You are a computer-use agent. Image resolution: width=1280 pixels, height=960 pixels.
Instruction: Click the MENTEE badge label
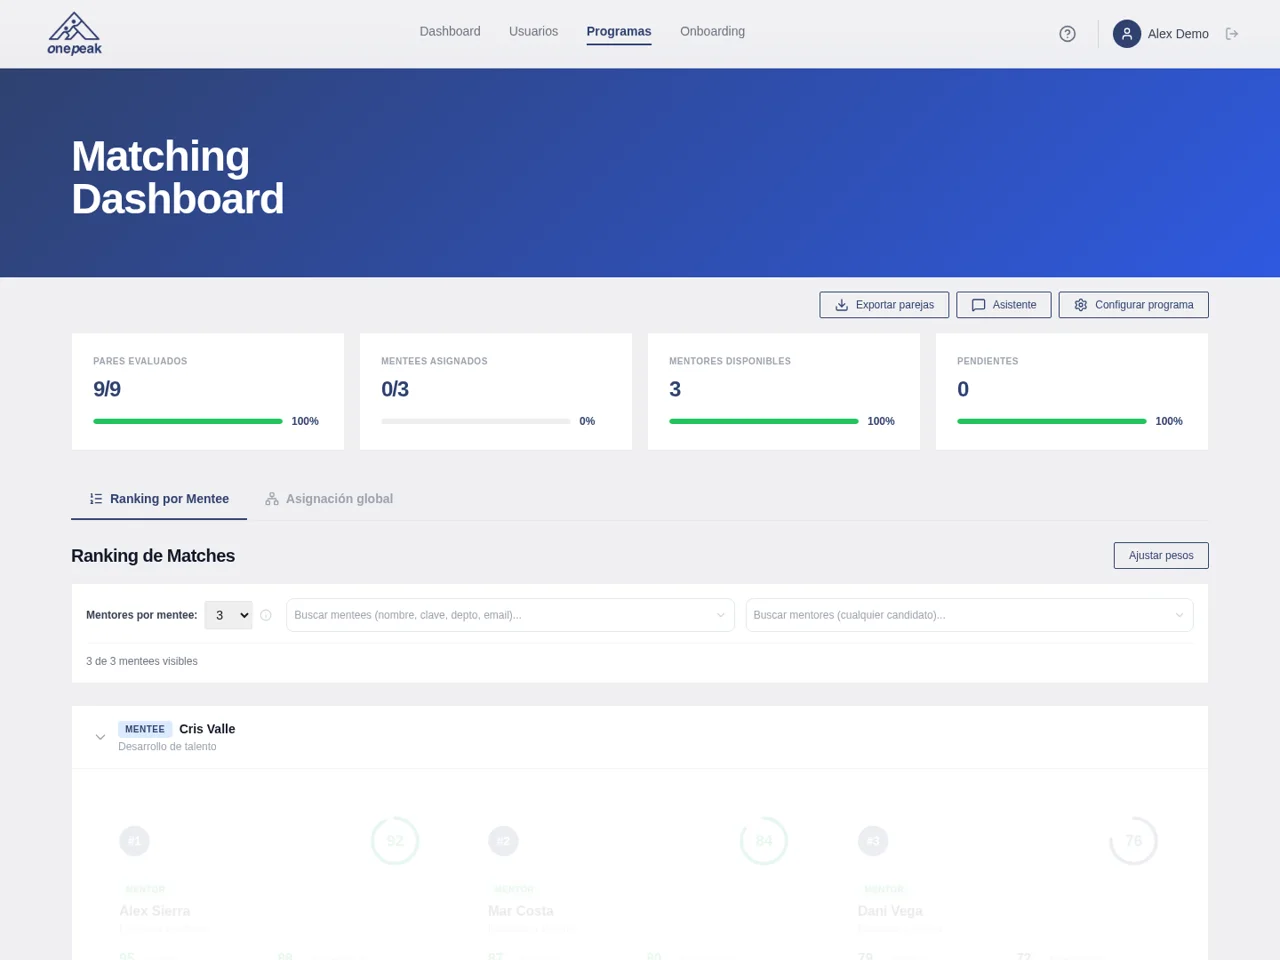pos(145,729)
